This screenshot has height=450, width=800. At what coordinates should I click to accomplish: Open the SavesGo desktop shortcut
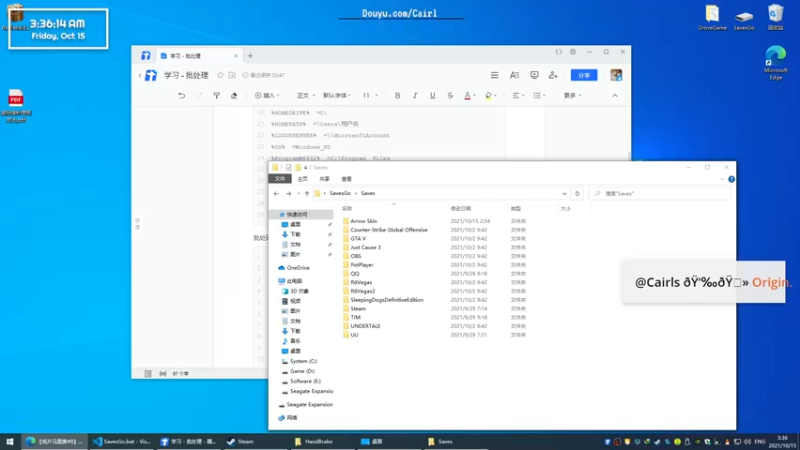click(x=744, y=18)
